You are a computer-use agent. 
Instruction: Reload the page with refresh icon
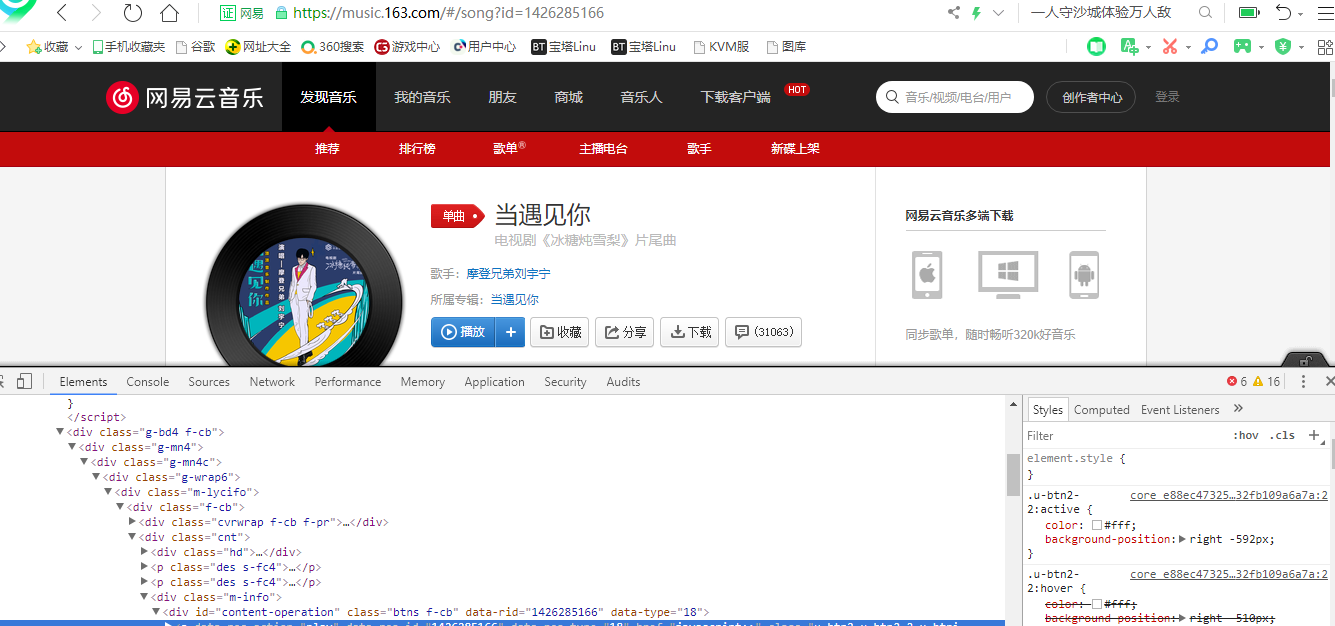pyautogui.click(x=132, y=13)
